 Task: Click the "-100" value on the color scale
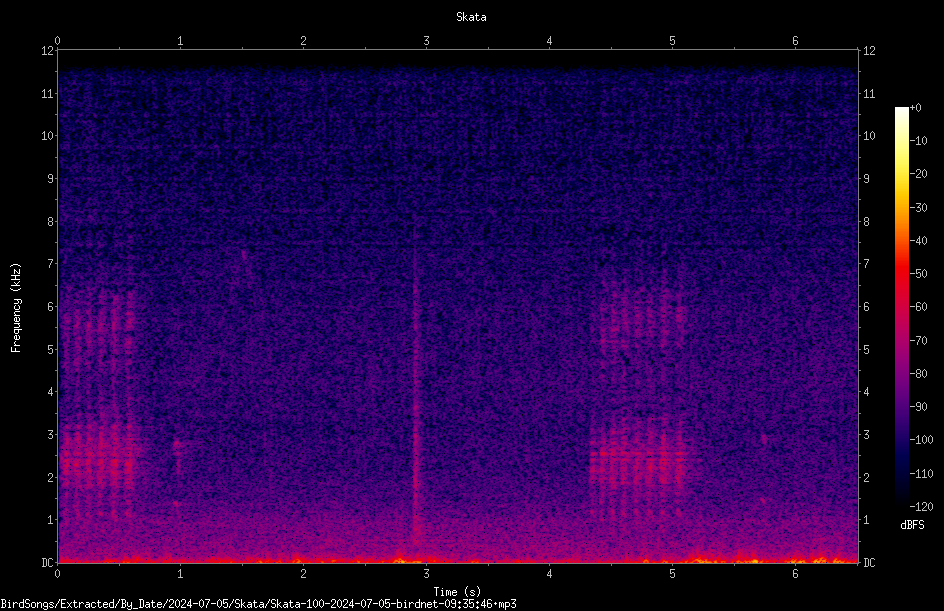[x=921, y=440]
